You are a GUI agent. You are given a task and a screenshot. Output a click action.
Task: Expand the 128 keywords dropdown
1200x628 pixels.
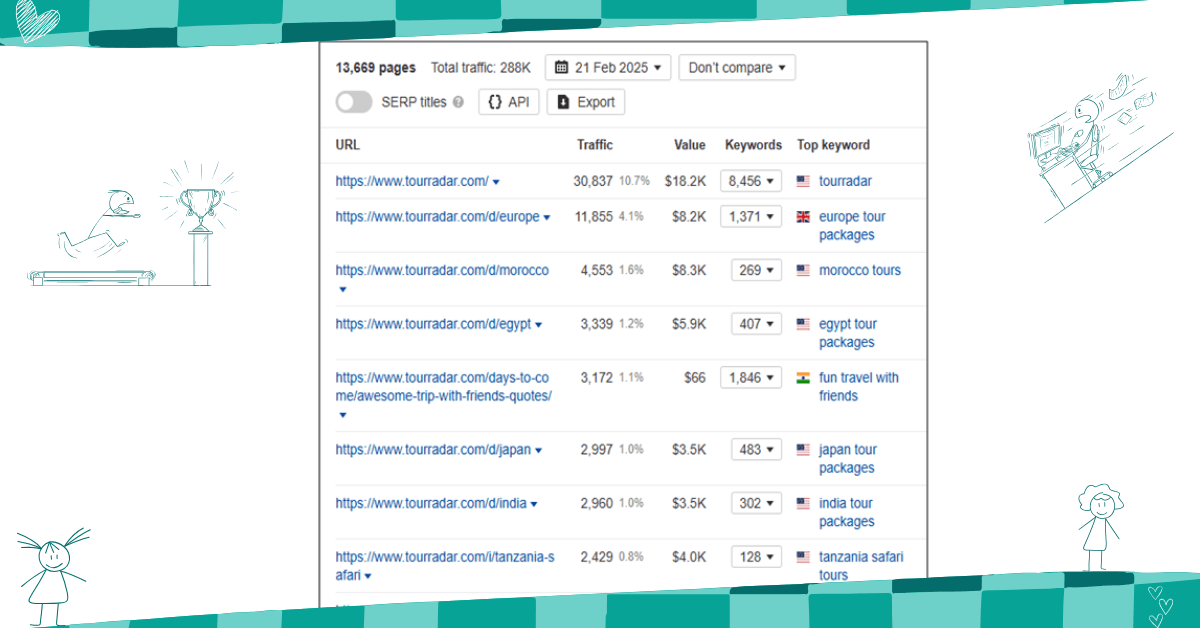point(756,557)
